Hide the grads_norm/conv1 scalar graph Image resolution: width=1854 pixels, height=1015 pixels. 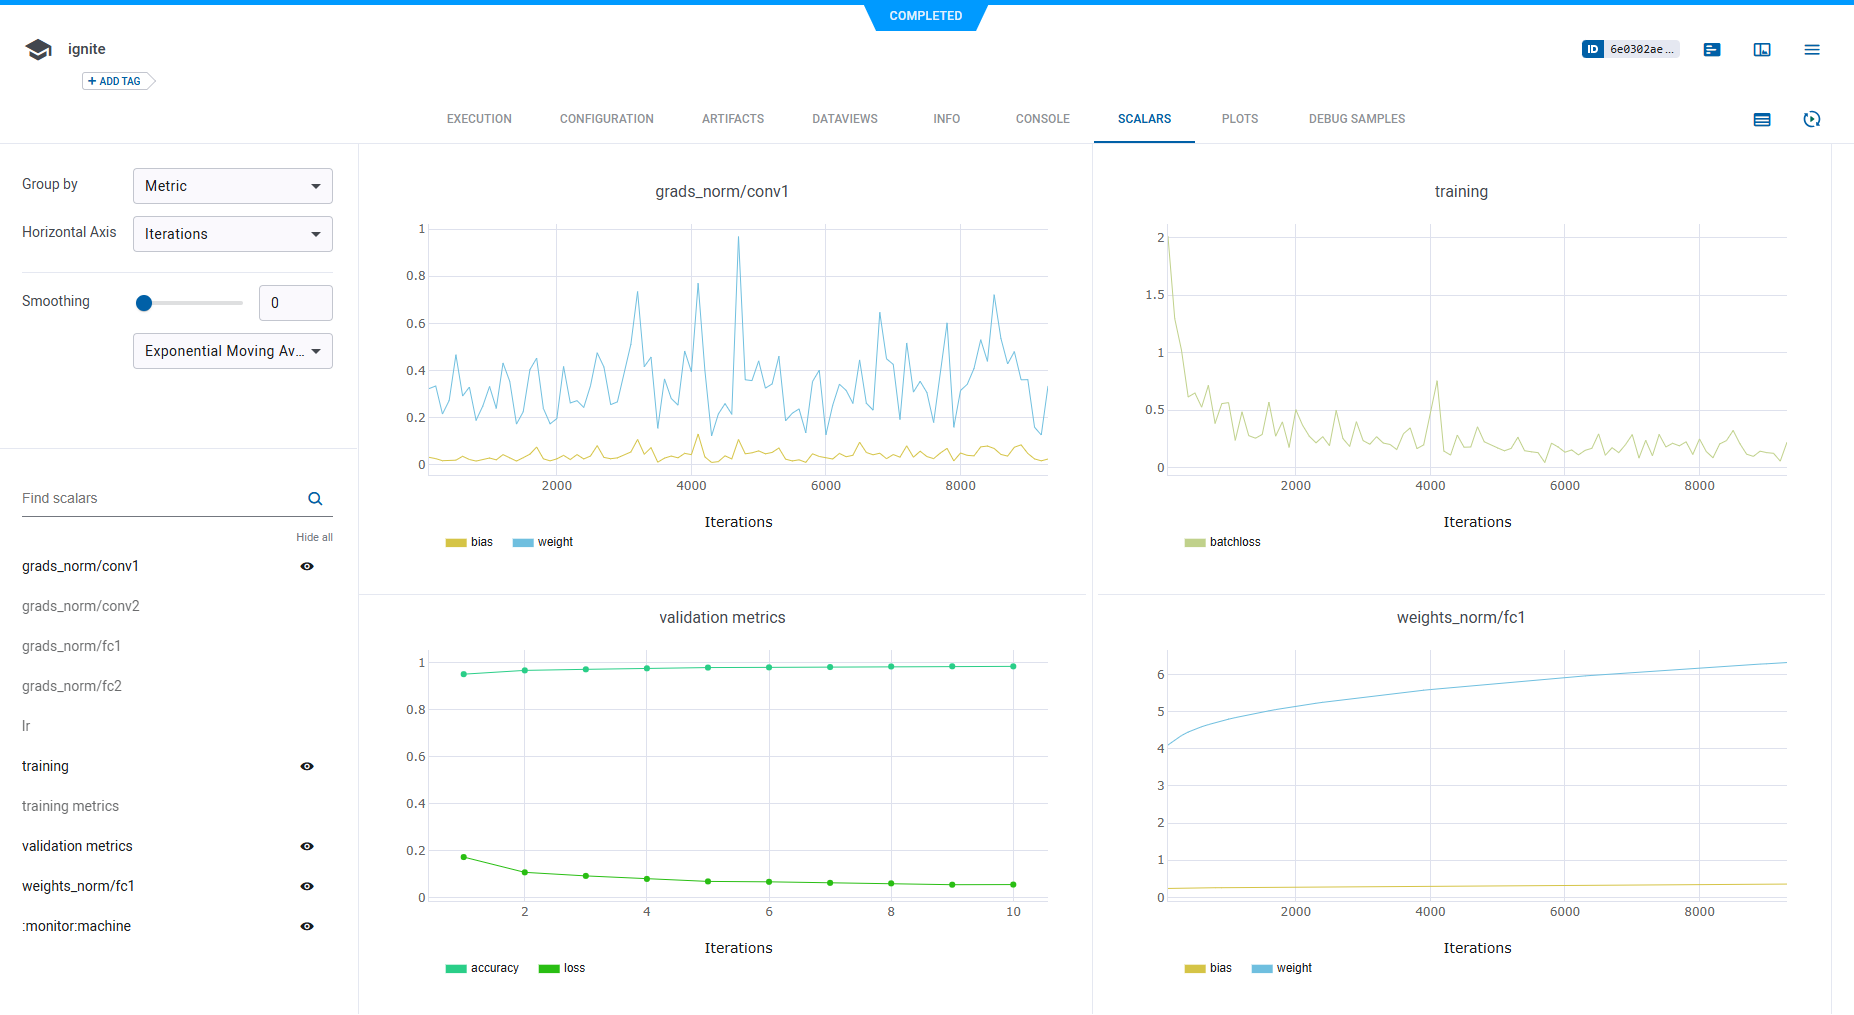click(307, 566)
